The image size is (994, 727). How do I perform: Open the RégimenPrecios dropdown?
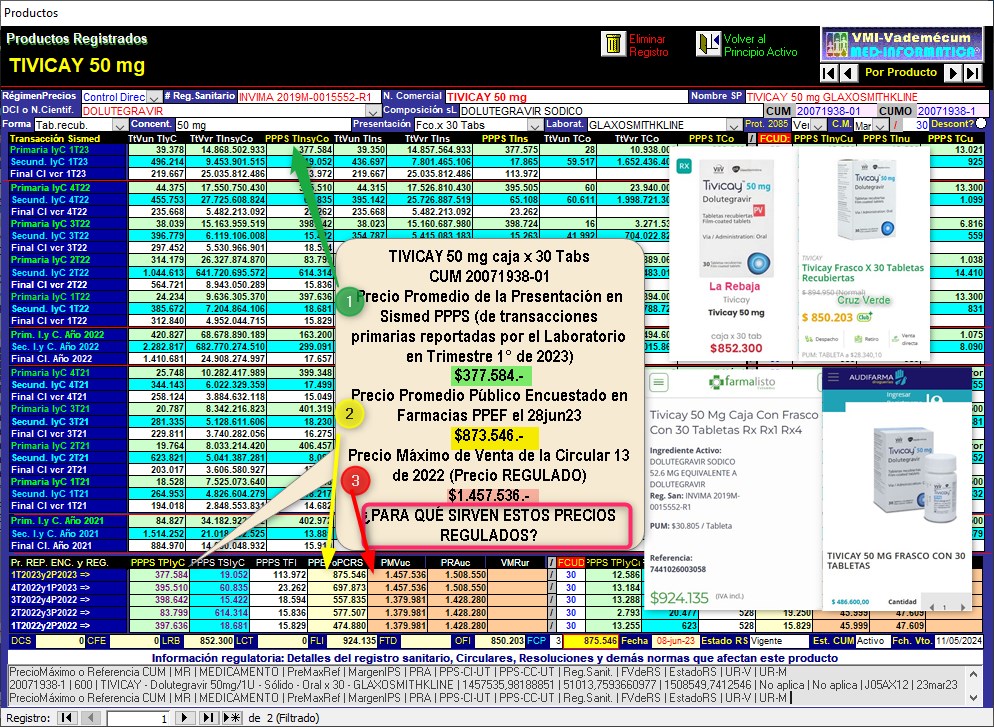(x=153, y=97)
